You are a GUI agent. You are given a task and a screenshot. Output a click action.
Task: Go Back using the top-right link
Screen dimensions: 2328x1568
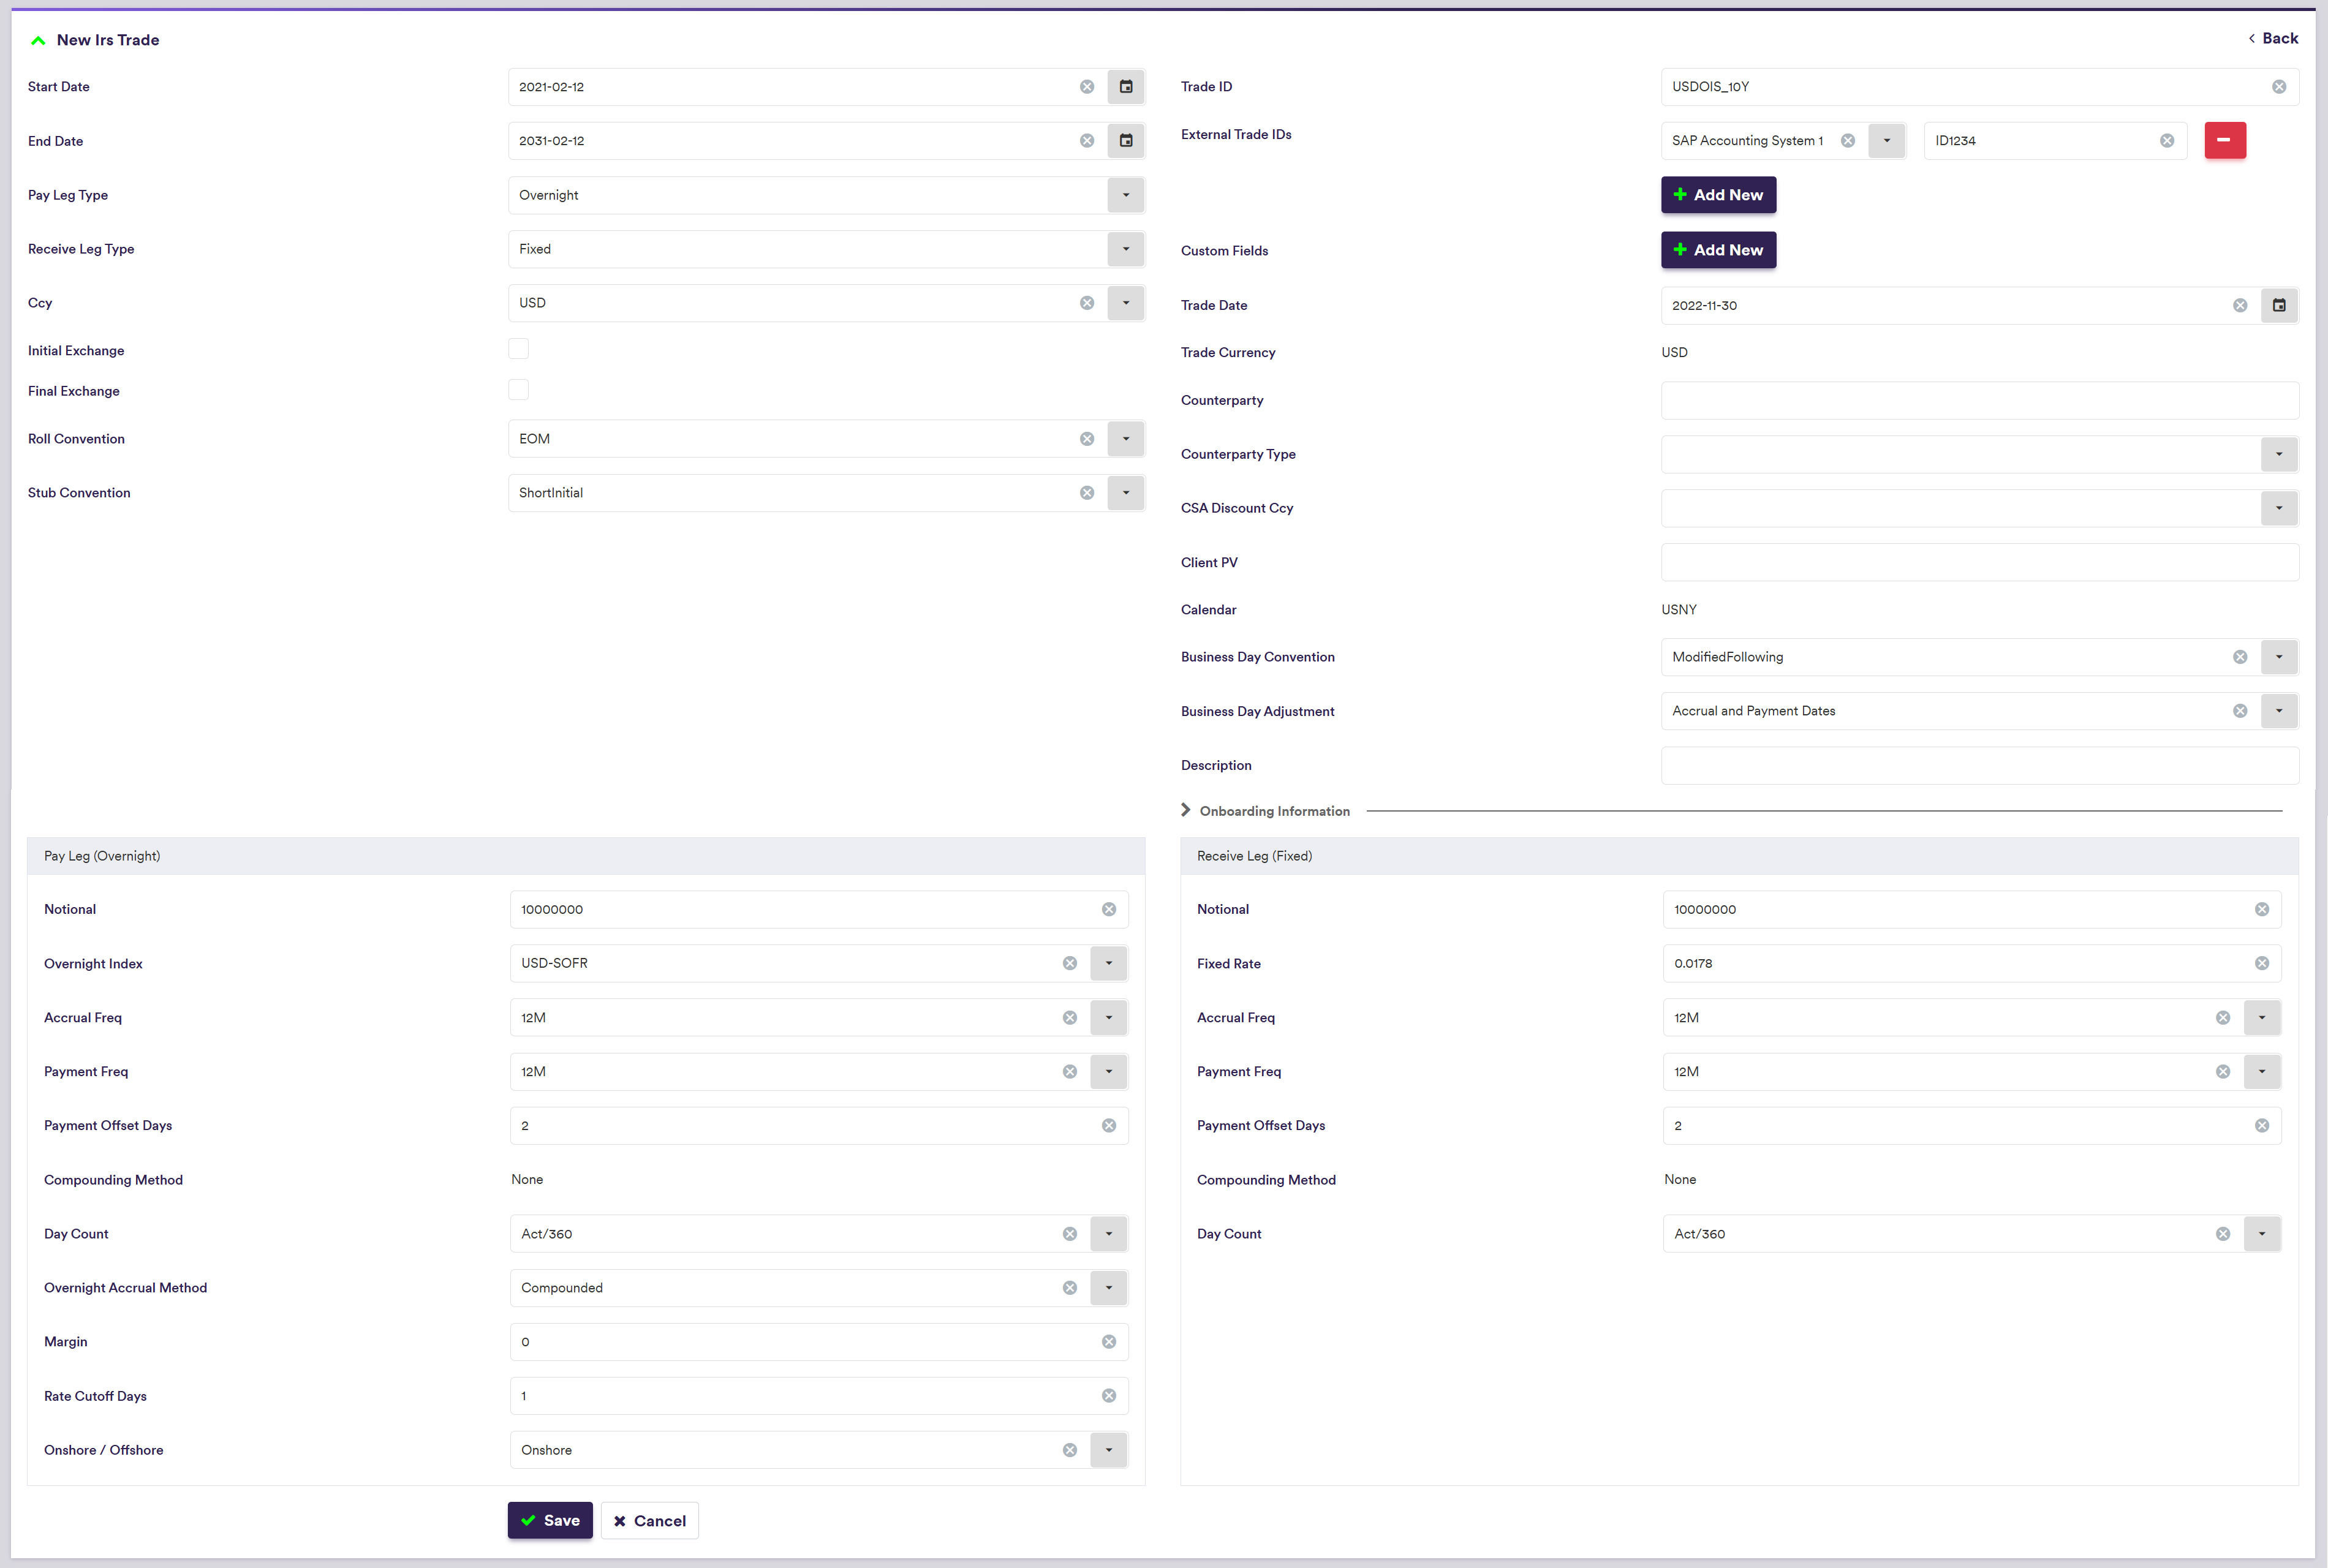[x=2273, y=38]
